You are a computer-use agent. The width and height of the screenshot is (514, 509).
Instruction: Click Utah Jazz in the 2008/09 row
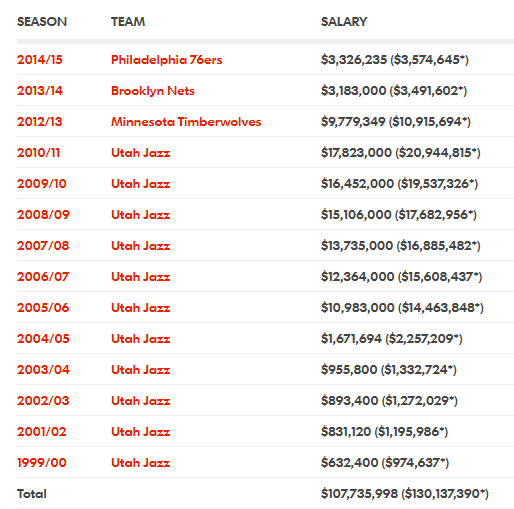140,215
